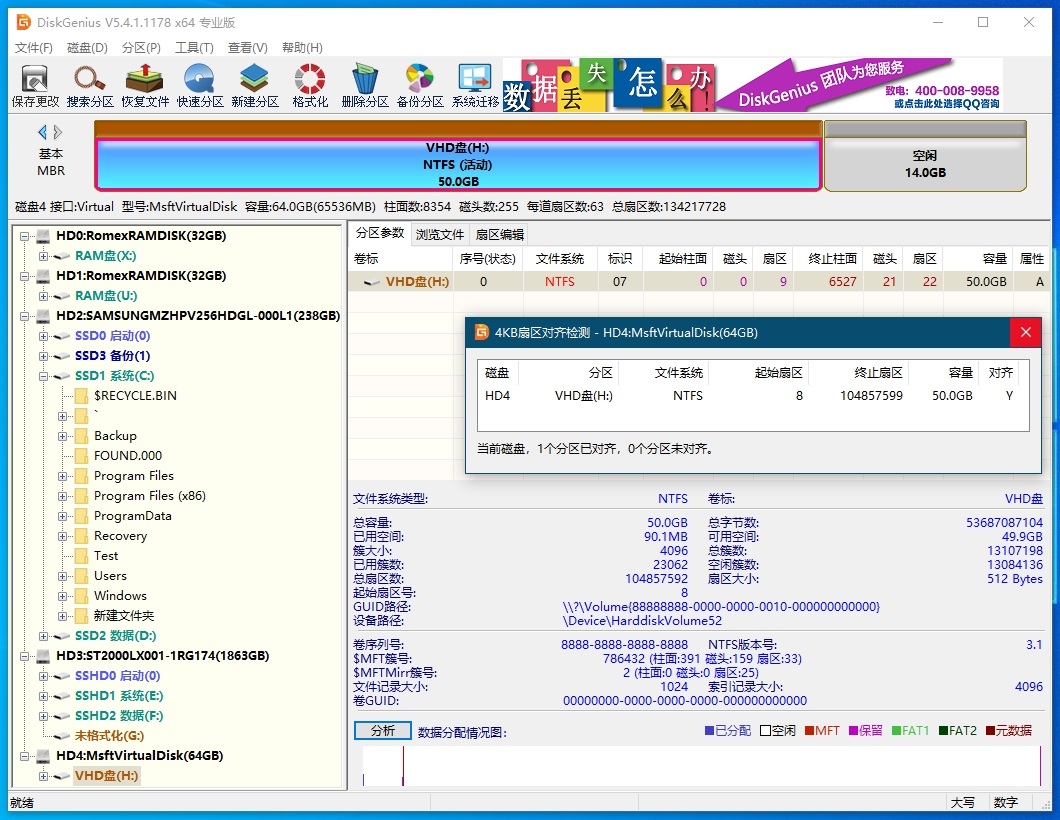Select the ProgramData folder

pos(132,516)
